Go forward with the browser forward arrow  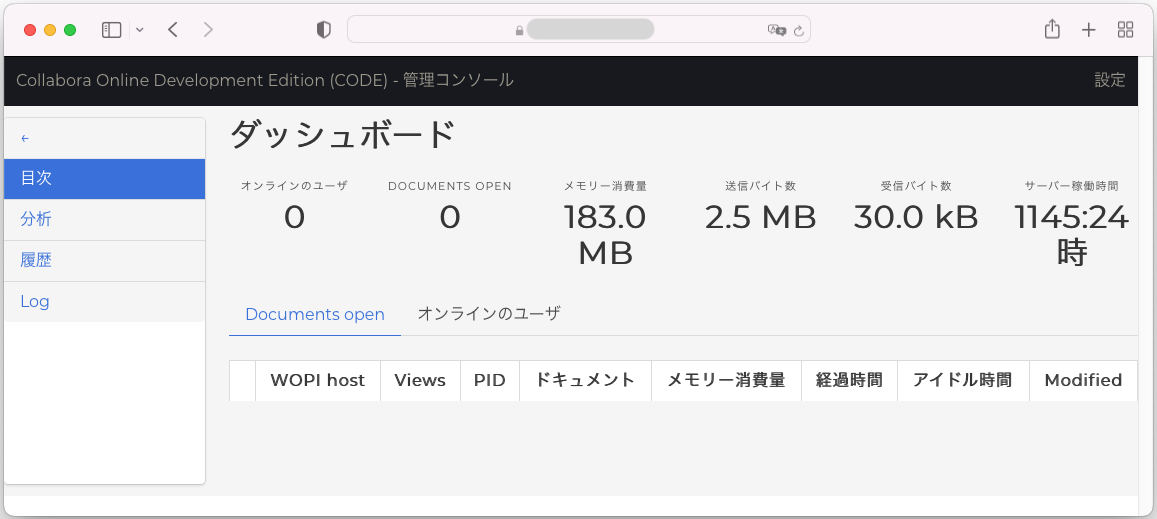point(208,30)
